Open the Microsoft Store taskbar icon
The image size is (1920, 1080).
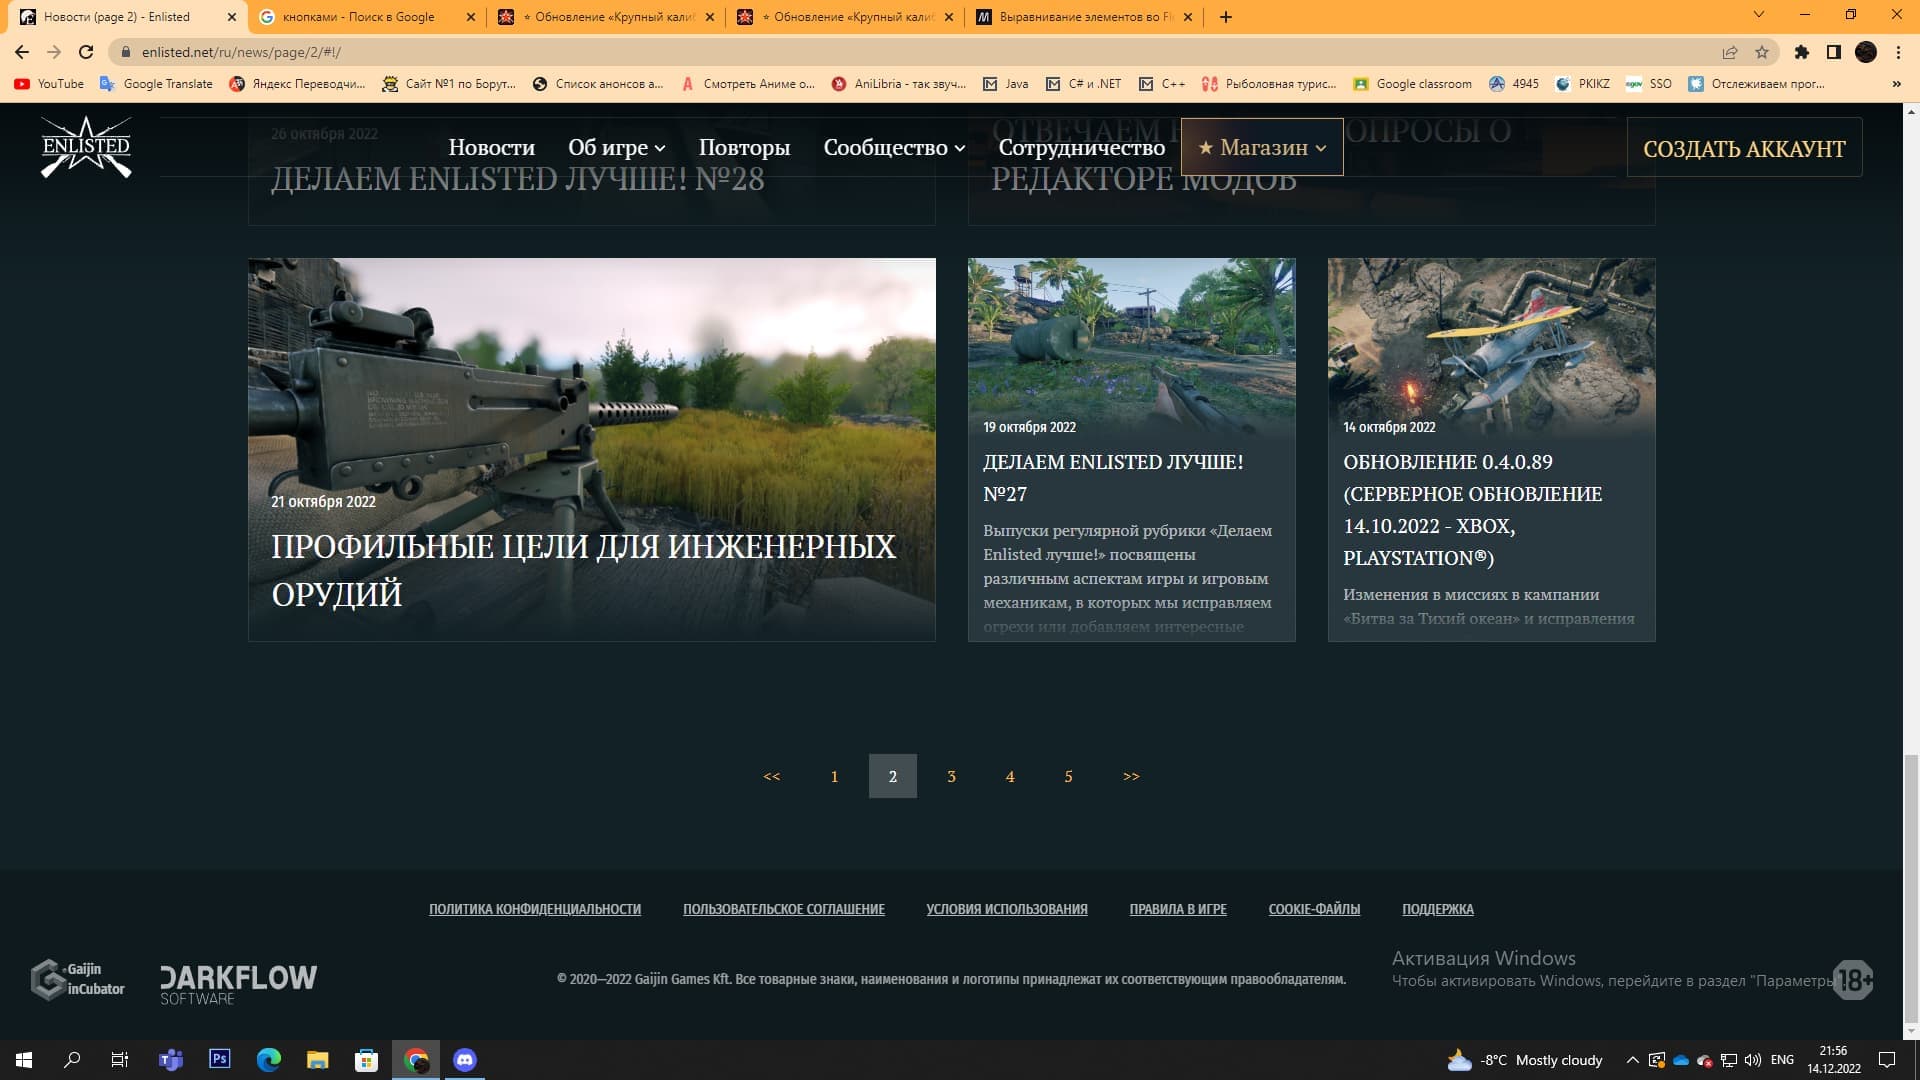[367, 1060]
